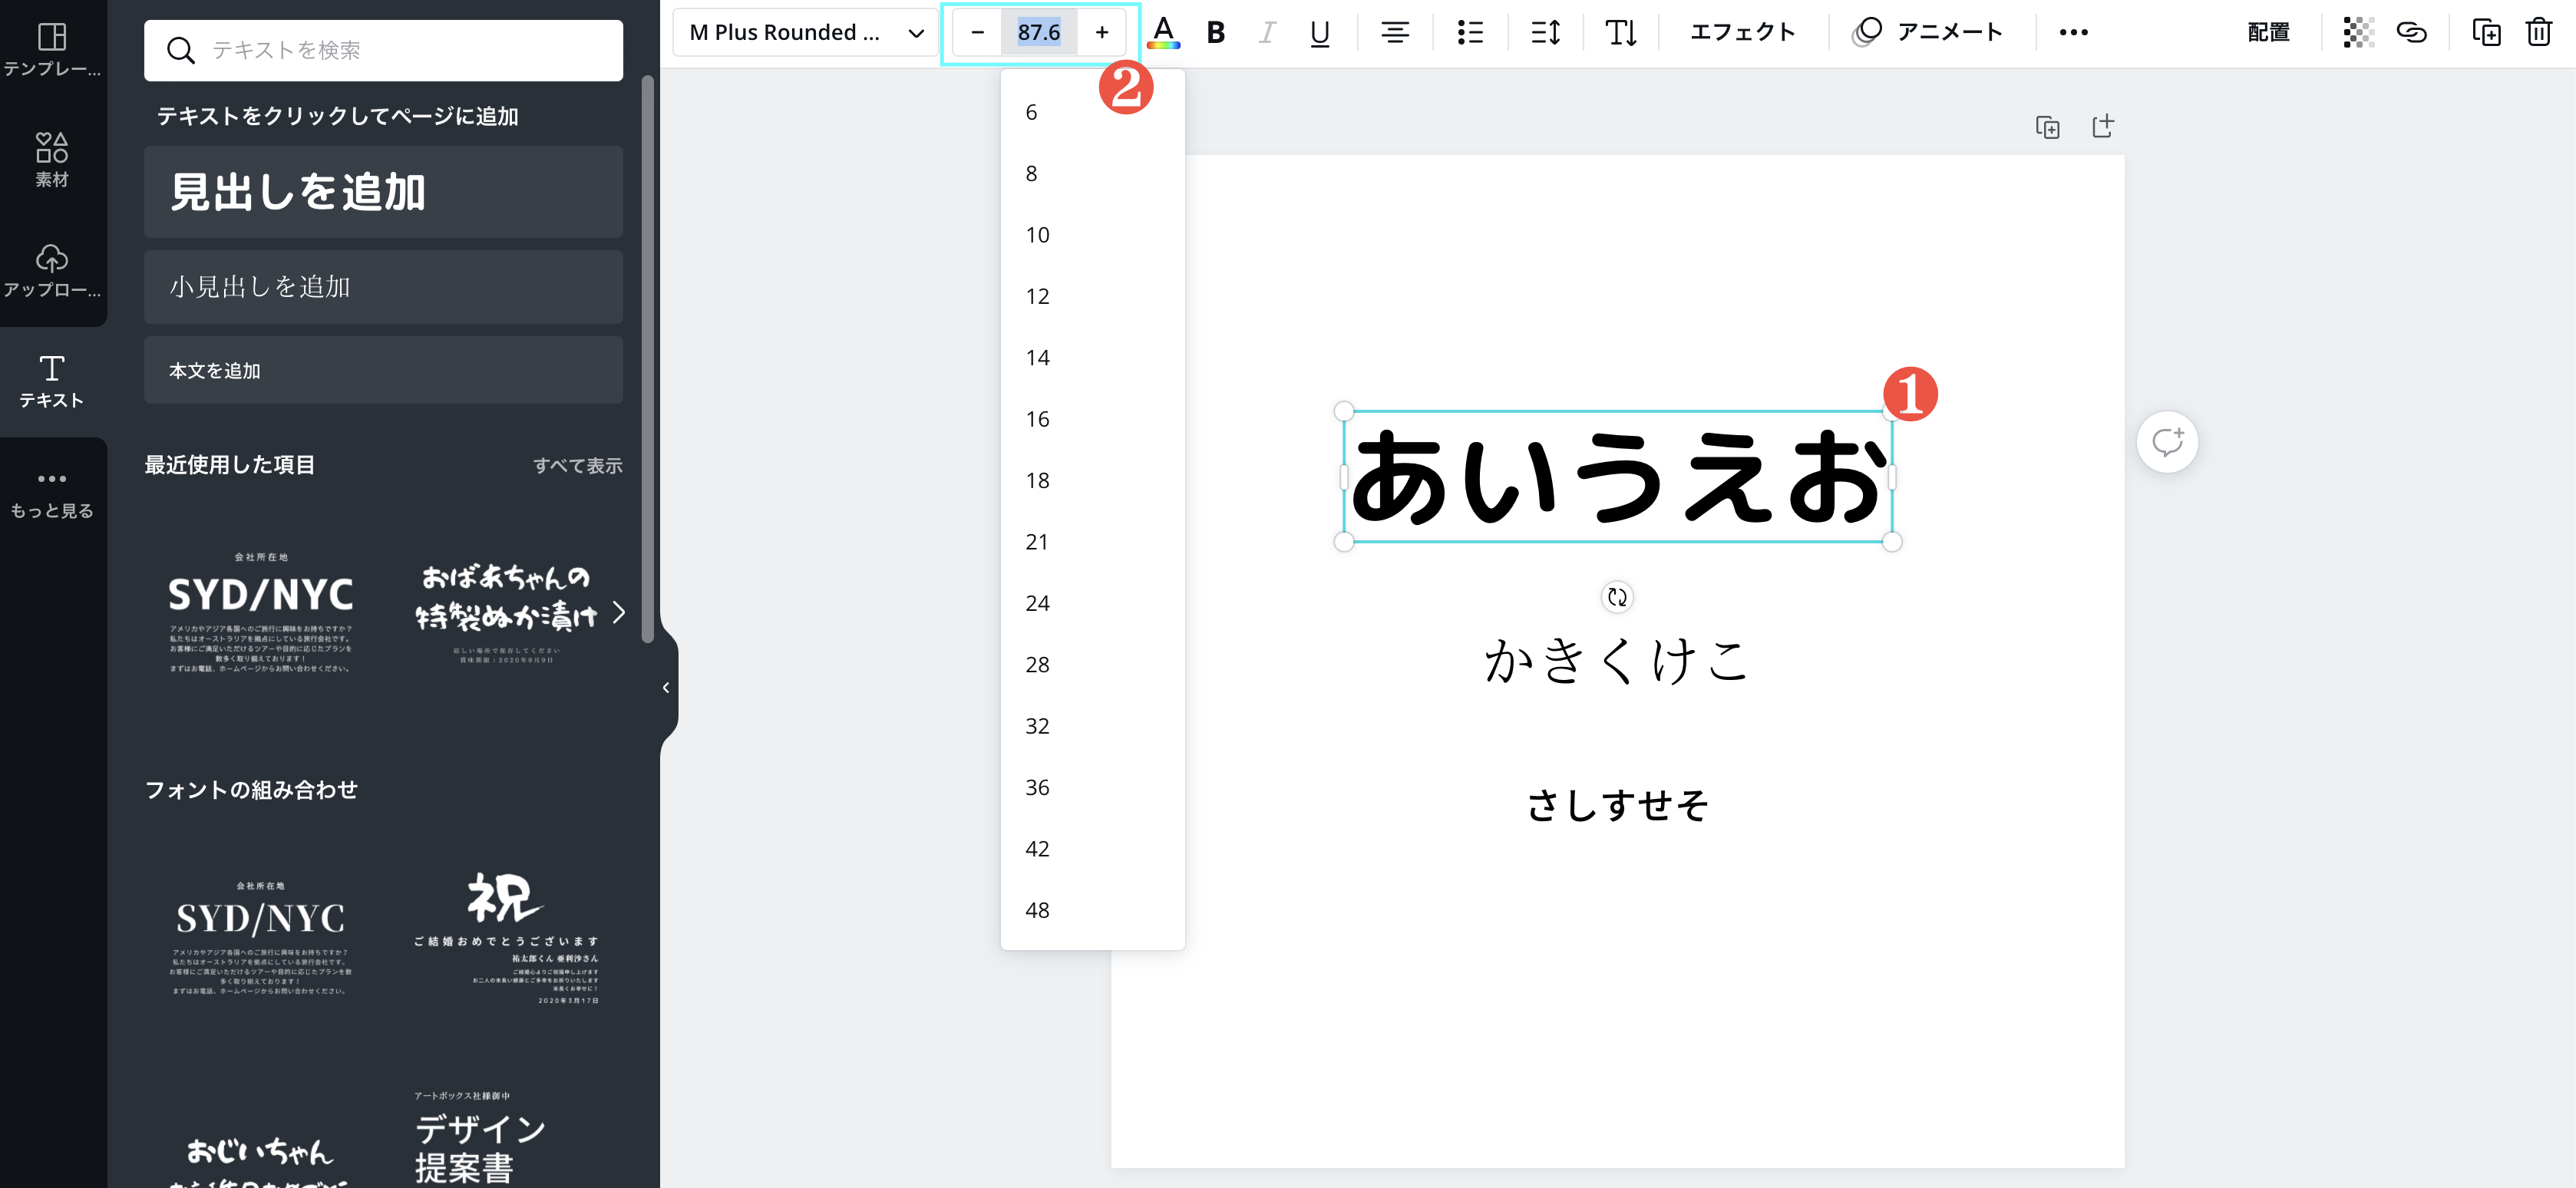Select the おばあちゃんの特製ぬか漬け template
This screenshot has width=2576, height=1188.
tap(506, 612)
